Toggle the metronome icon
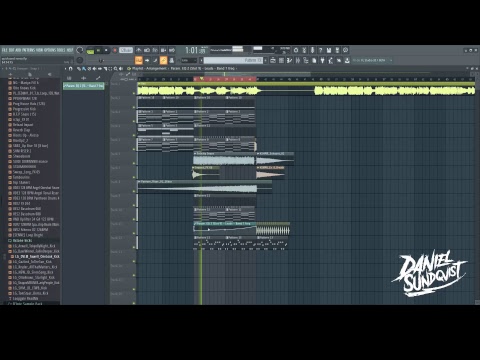Image resolution: width=480 pixels, height=360 pixels. (x=139, y=50)
